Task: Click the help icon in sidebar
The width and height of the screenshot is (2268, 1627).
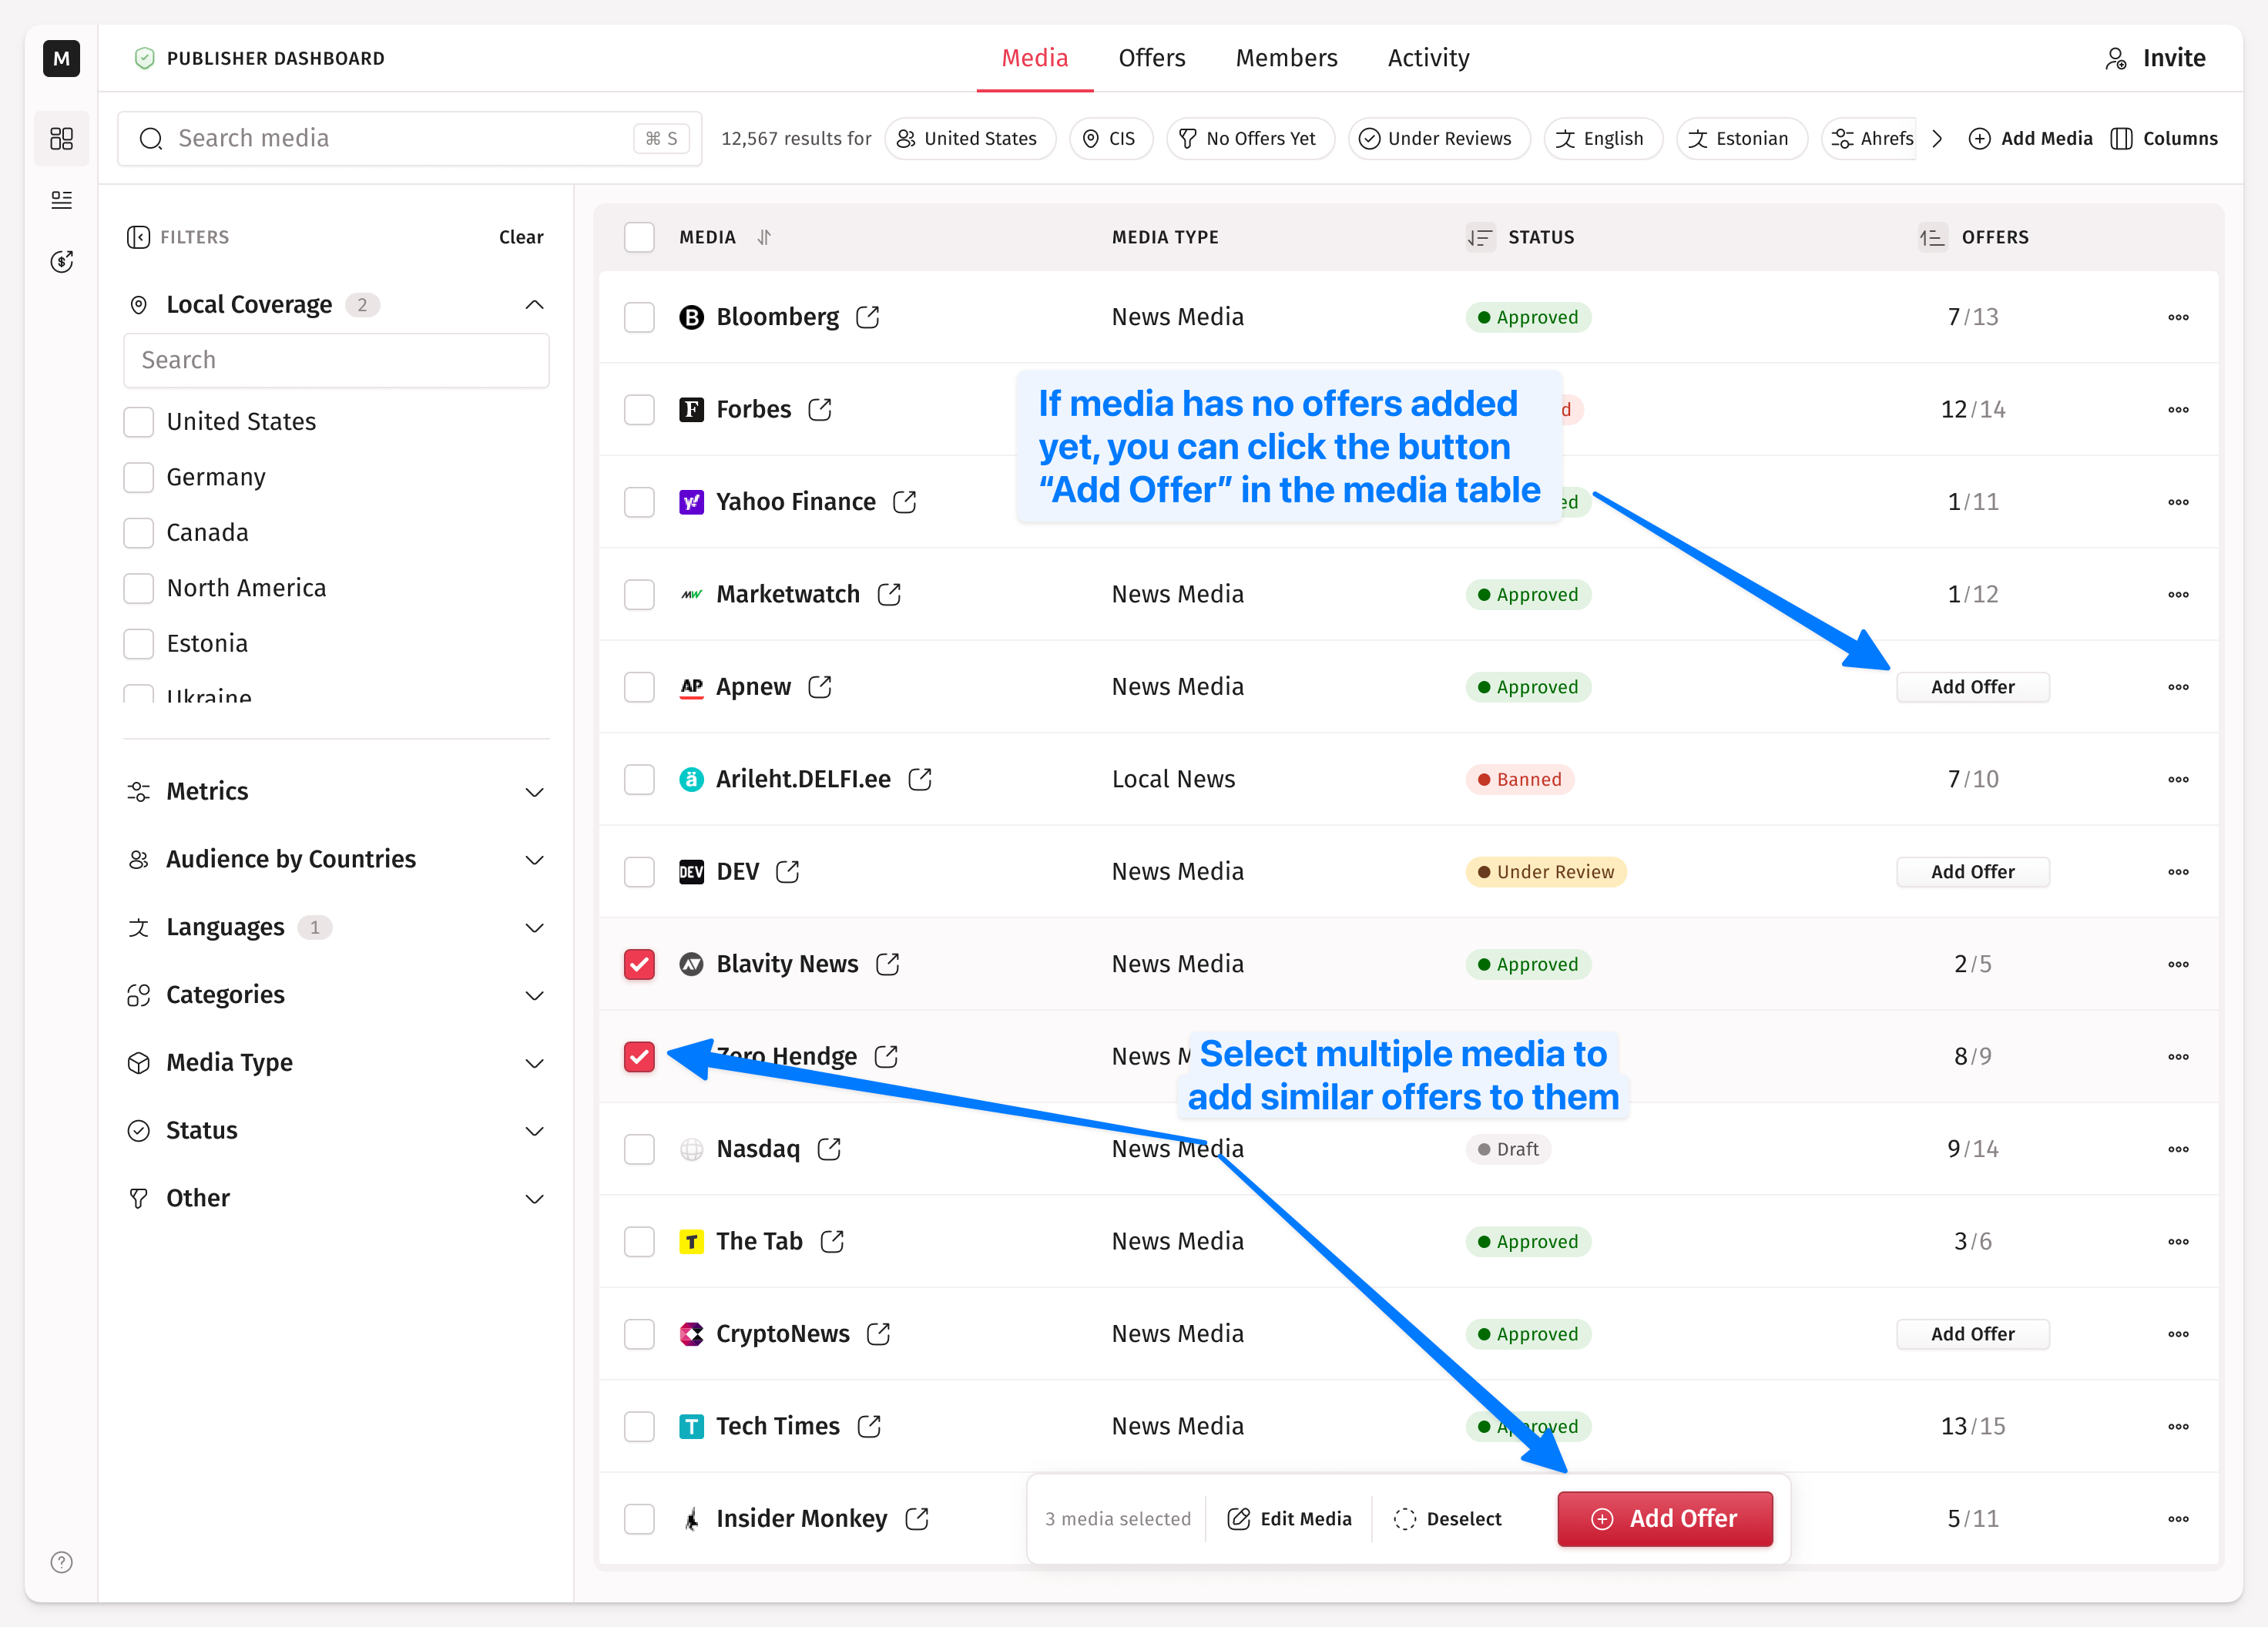Action: point(62,1562)
